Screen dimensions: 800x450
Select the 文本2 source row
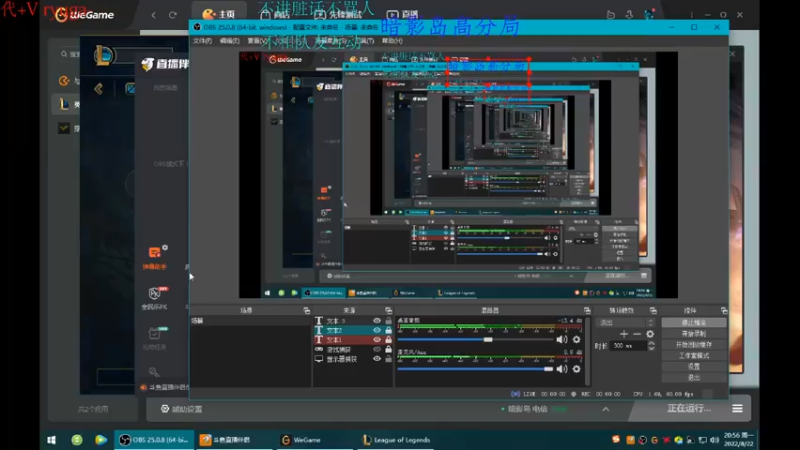[353, 330]
